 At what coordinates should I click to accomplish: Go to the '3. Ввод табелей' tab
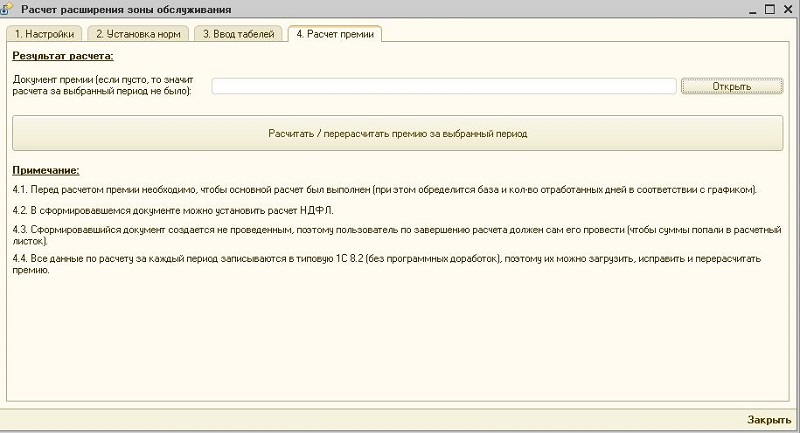coord(238,33)
